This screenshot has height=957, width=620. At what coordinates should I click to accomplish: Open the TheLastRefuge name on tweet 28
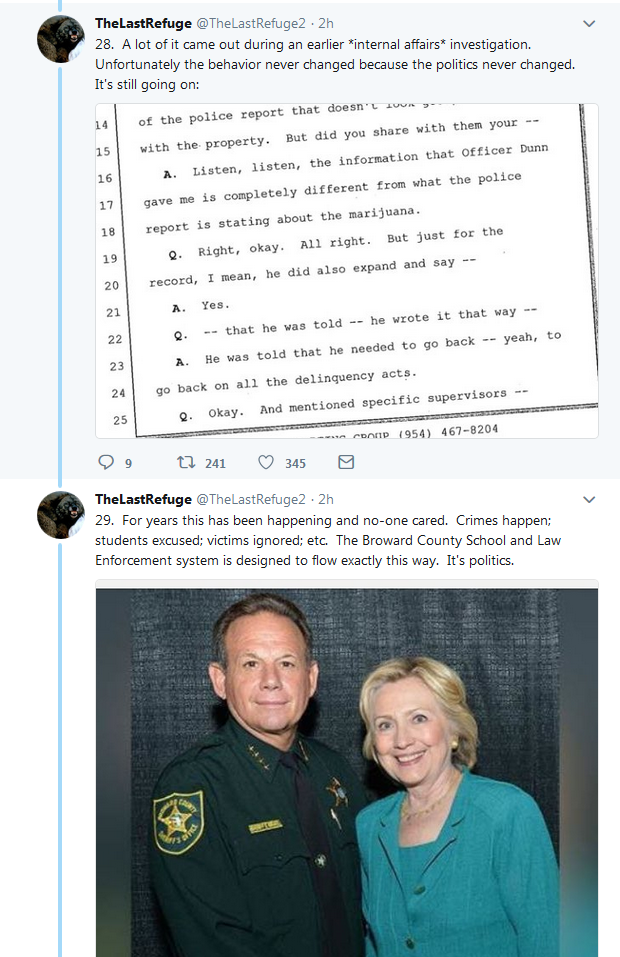143,23
